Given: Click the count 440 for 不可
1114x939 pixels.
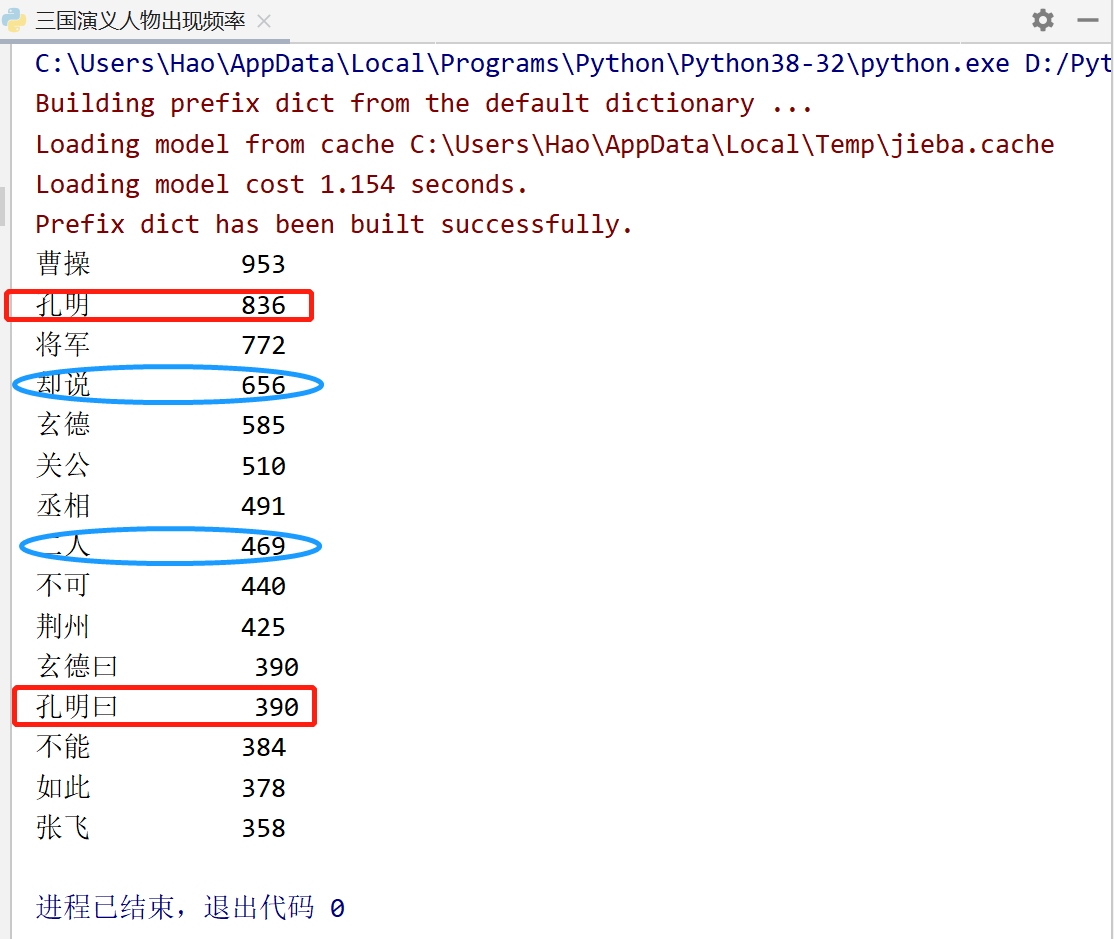Looking at the screenshot, I should (x=263, y=586).
